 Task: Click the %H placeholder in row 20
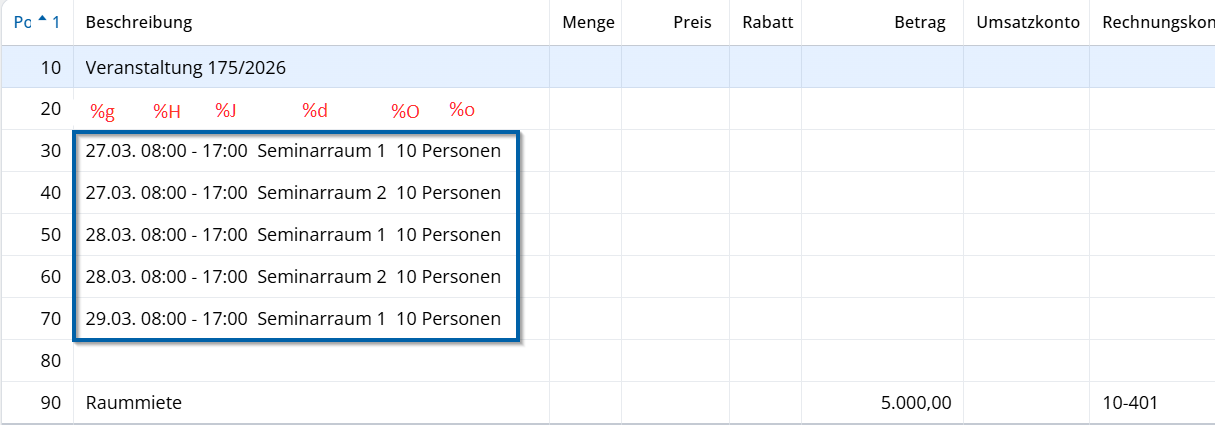coord(166,111)
